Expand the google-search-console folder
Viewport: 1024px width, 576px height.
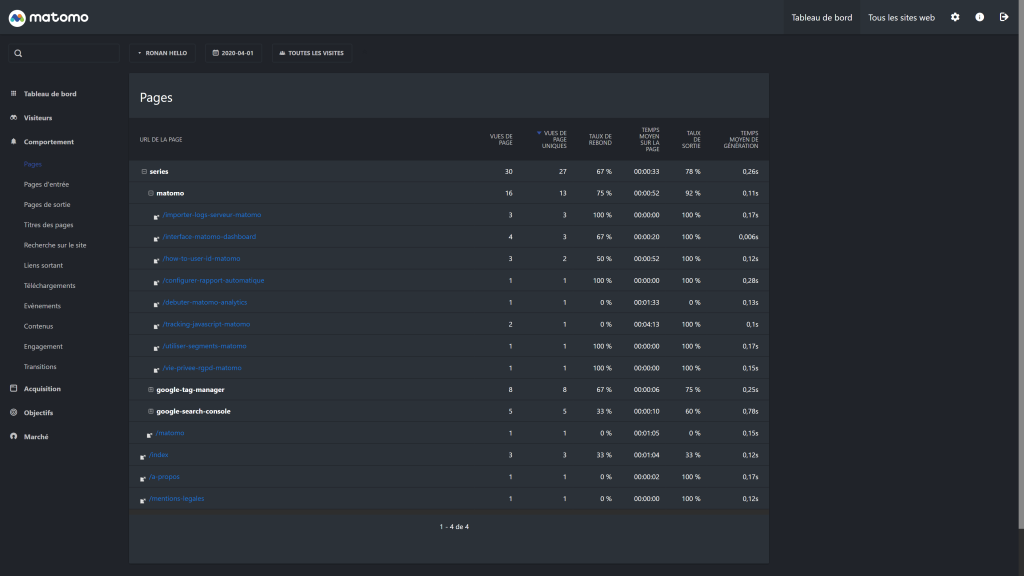tap(151, 411)
